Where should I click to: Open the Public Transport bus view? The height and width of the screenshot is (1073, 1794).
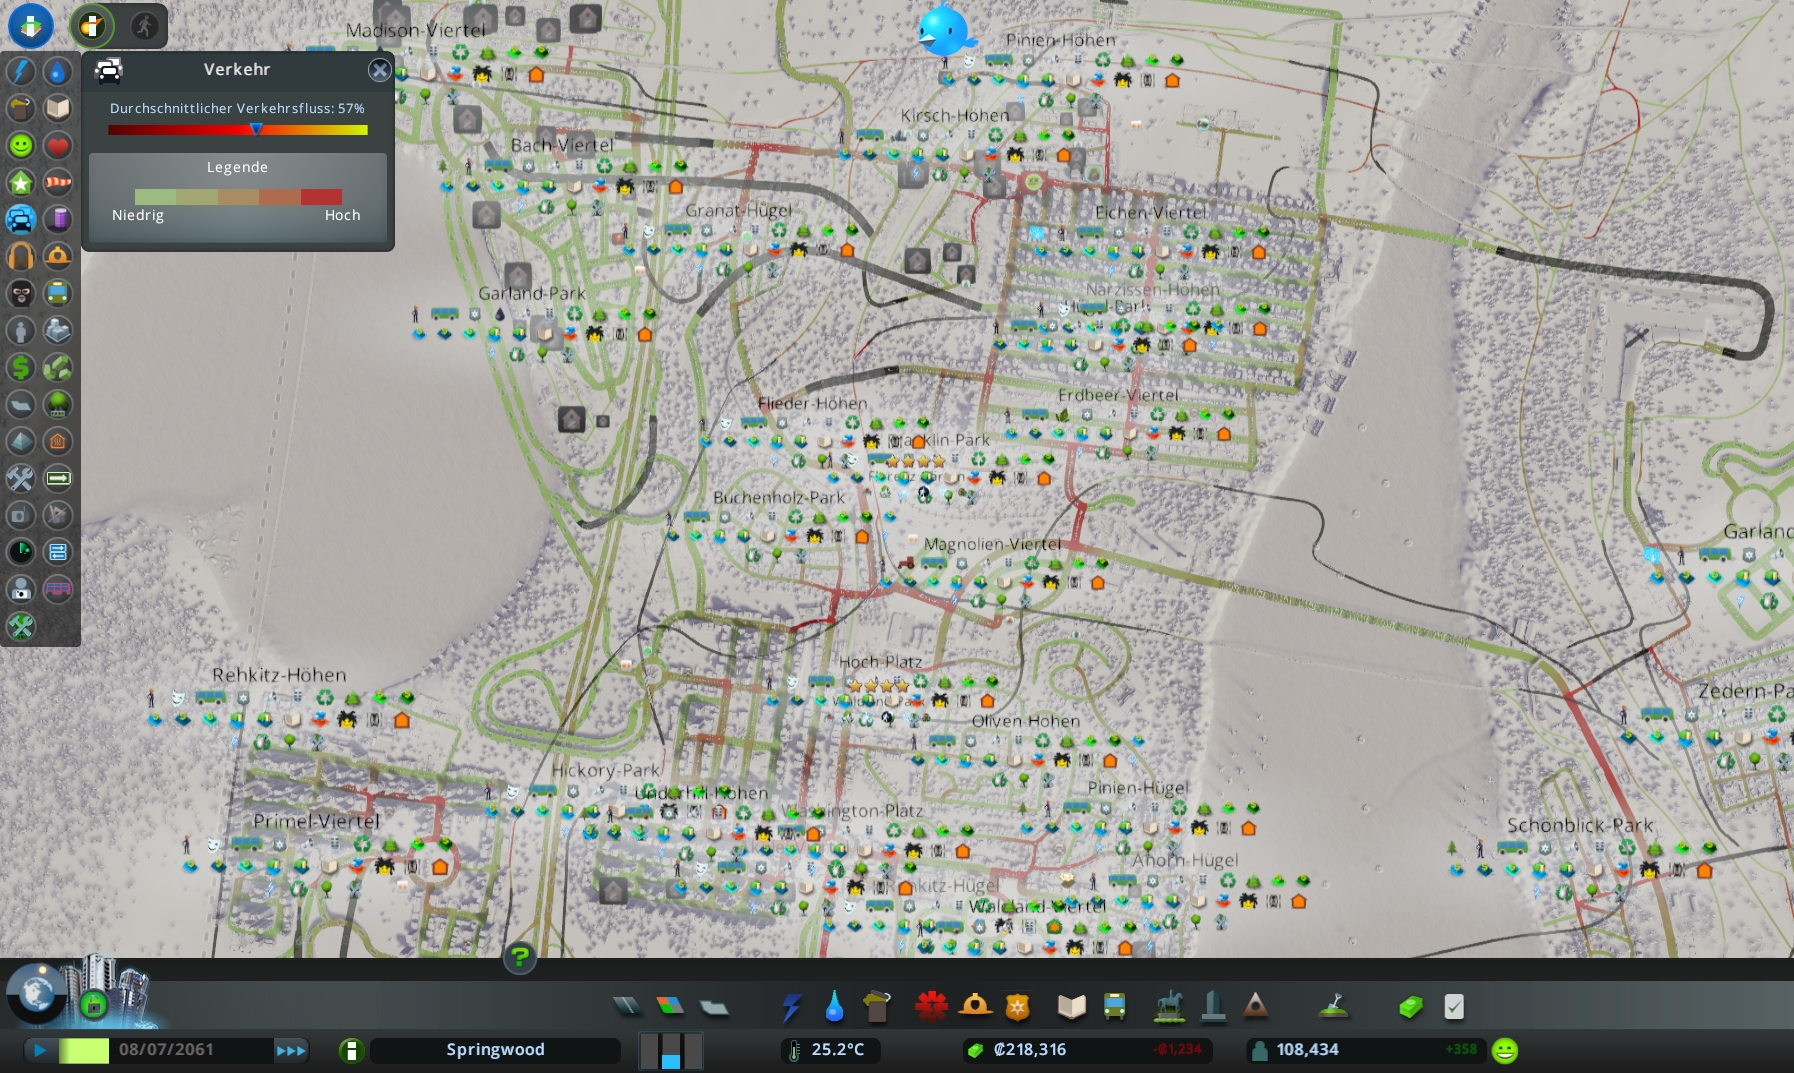[x=58, y=293]
